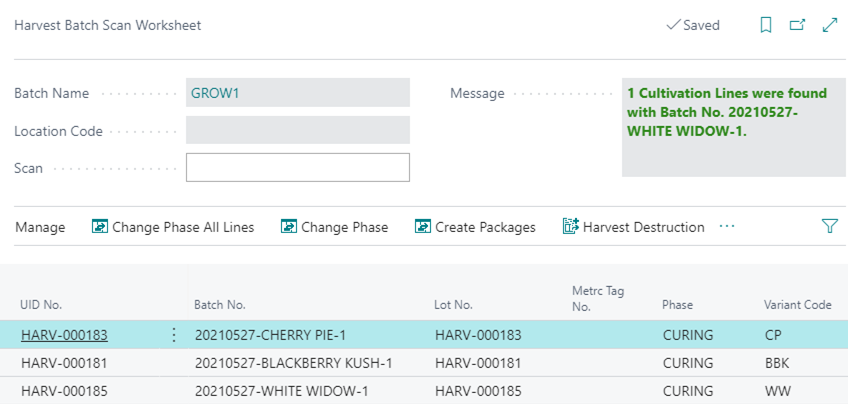
Task: Show more actions ellipsis in toolbar
Action: click(x=727, y=227)
